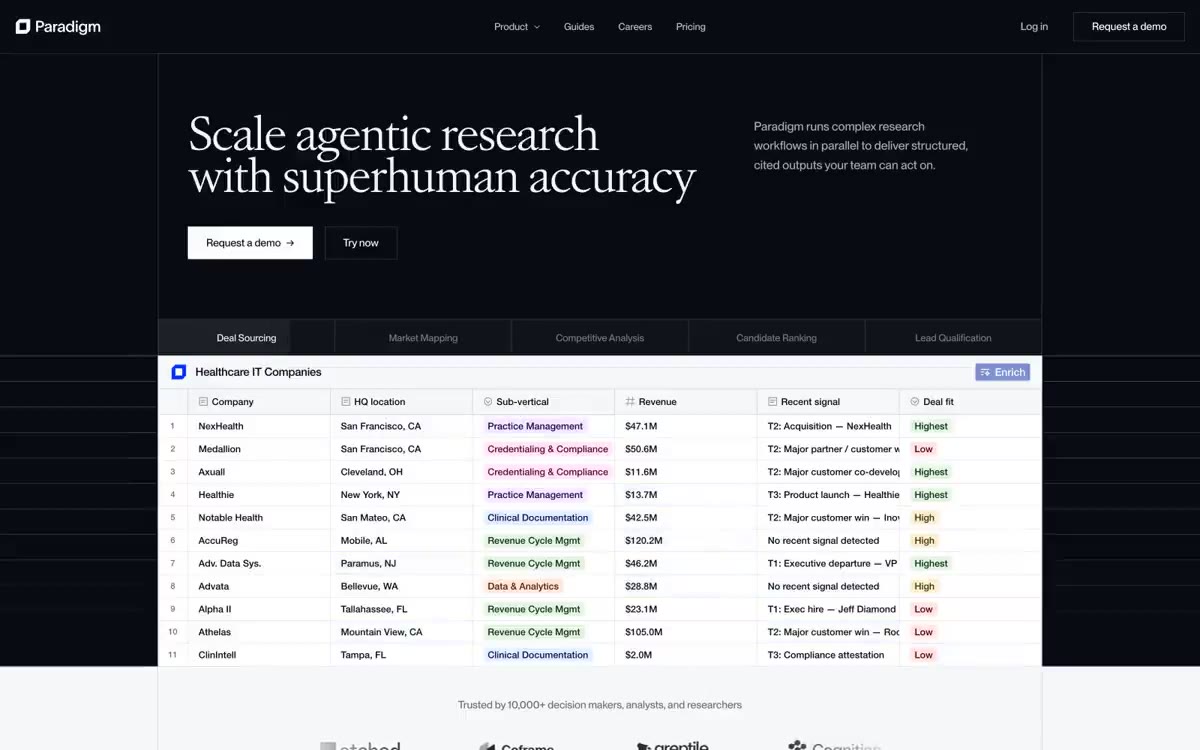Click the Recent signal column header icon

(772, 402)
